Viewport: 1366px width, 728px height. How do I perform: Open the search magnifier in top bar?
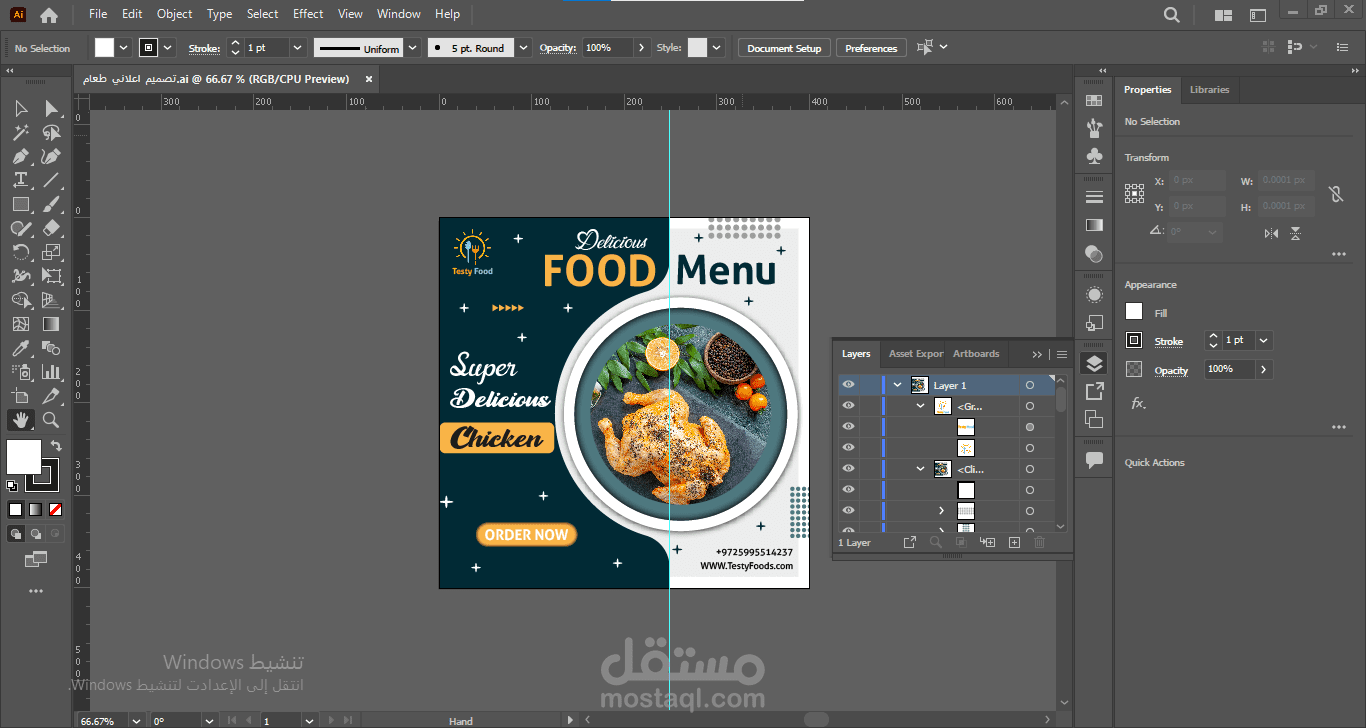point(1172,15)
